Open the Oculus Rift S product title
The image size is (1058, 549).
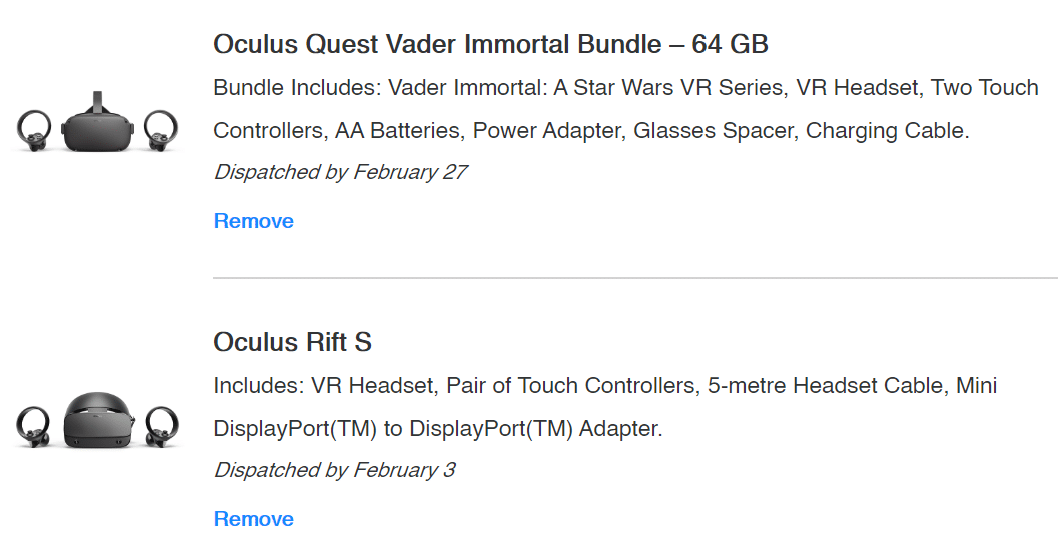293,343
